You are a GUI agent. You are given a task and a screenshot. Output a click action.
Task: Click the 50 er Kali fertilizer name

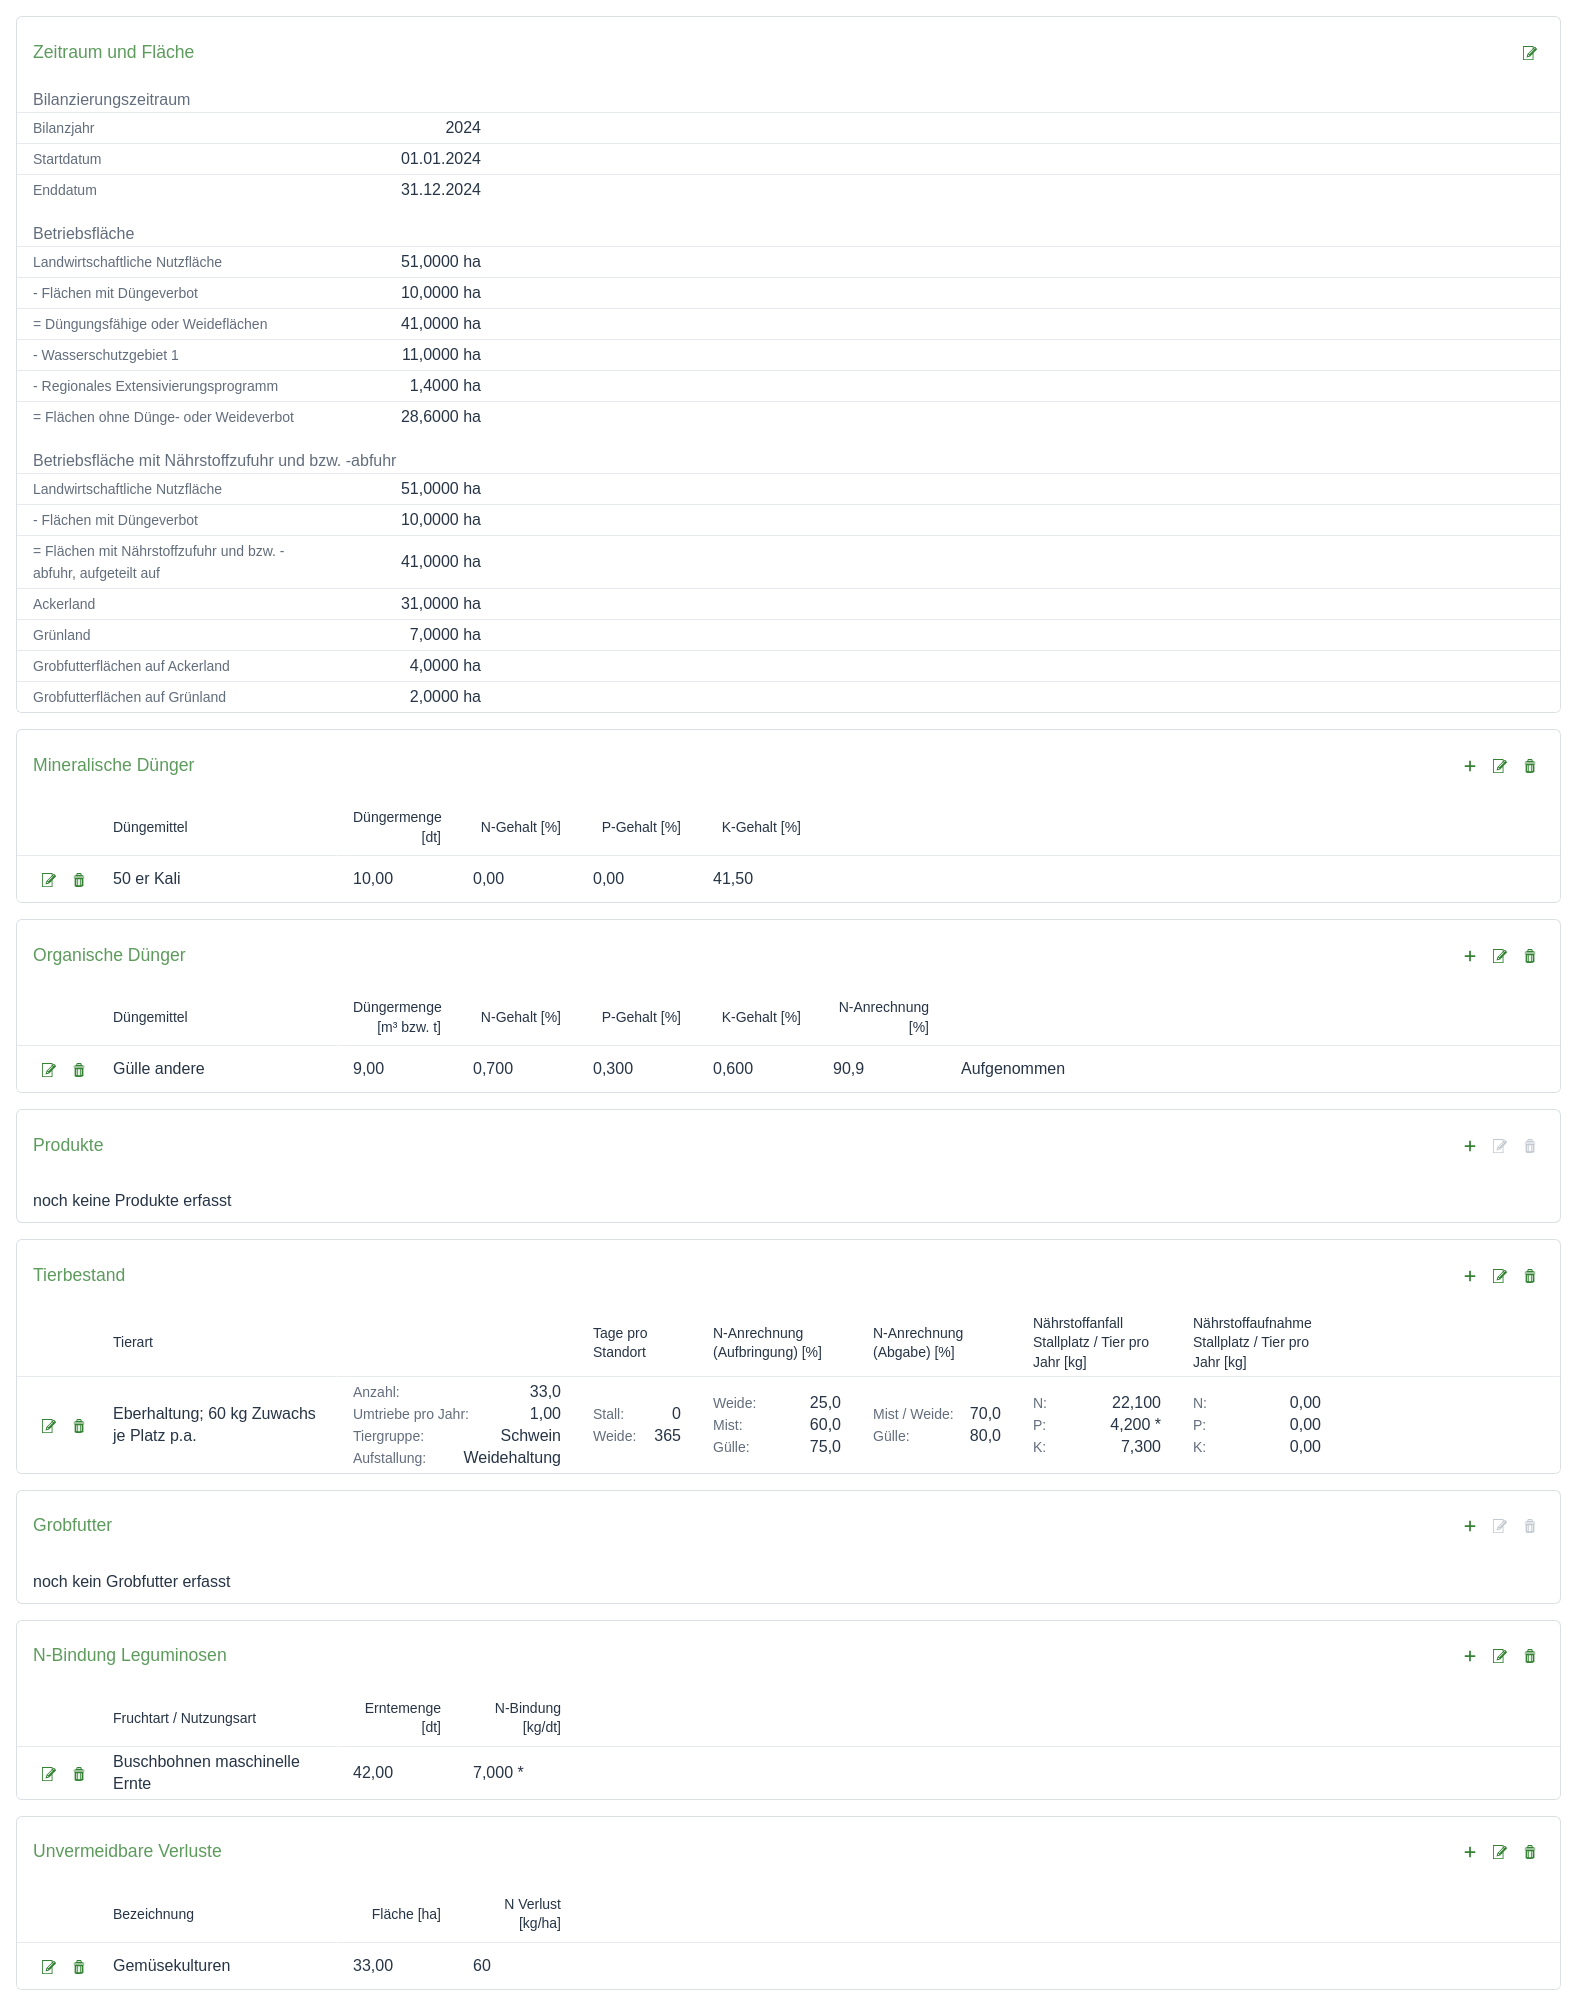tap(147, 879)
